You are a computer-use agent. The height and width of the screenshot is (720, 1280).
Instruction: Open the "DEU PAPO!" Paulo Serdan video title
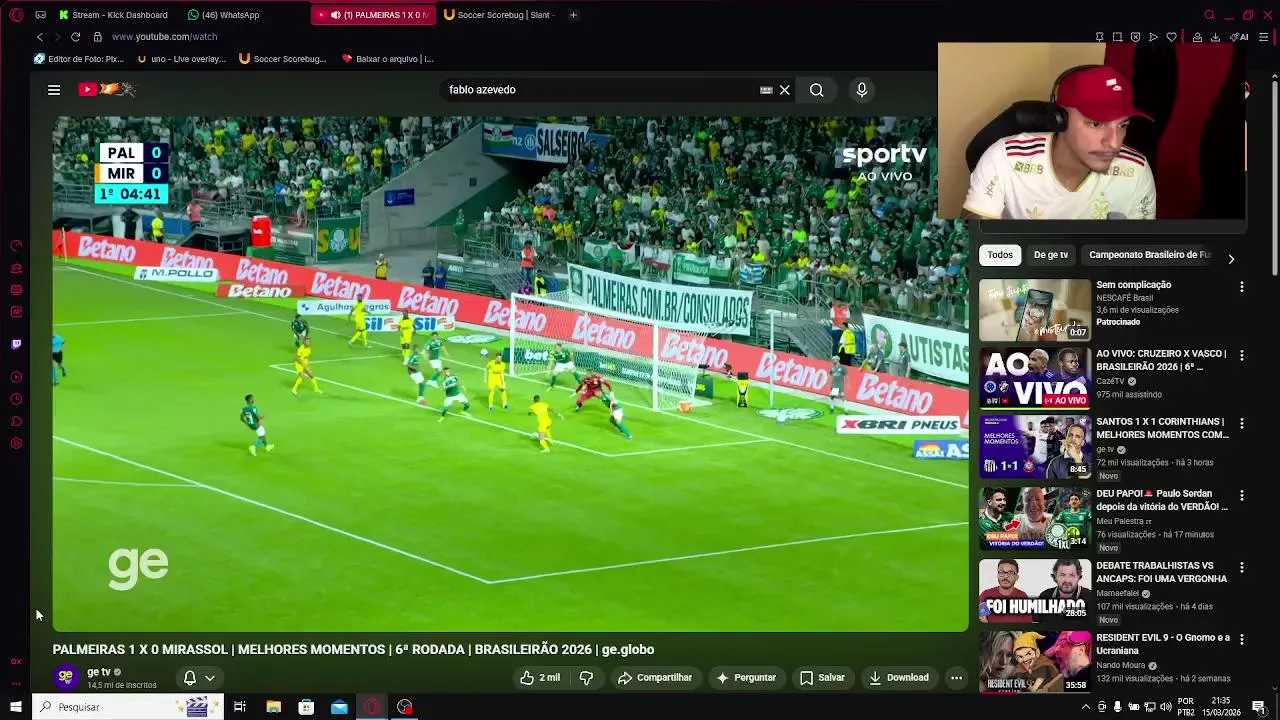tap(1162, 500)
